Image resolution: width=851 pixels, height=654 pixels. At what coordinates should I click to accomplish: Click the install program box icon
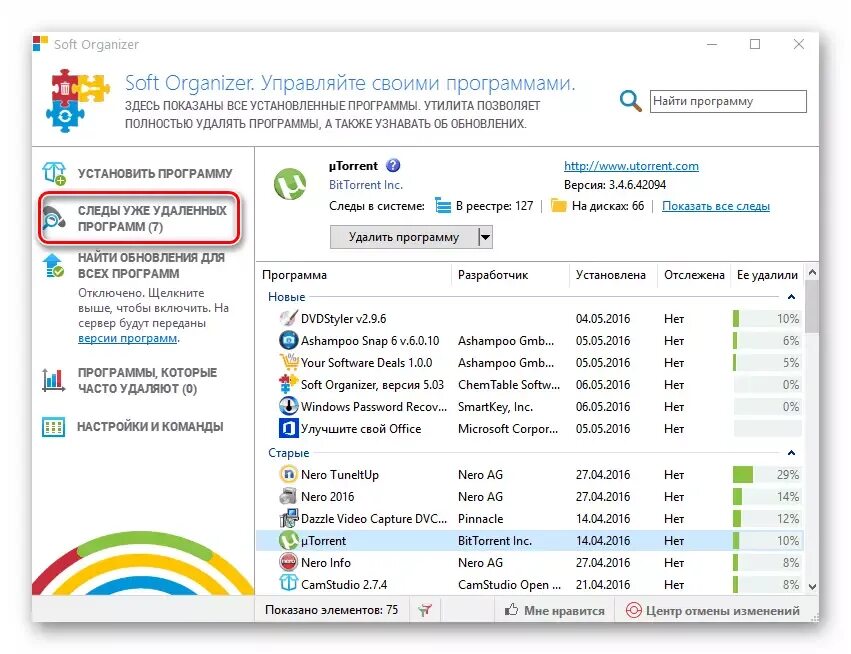point(54,174)
